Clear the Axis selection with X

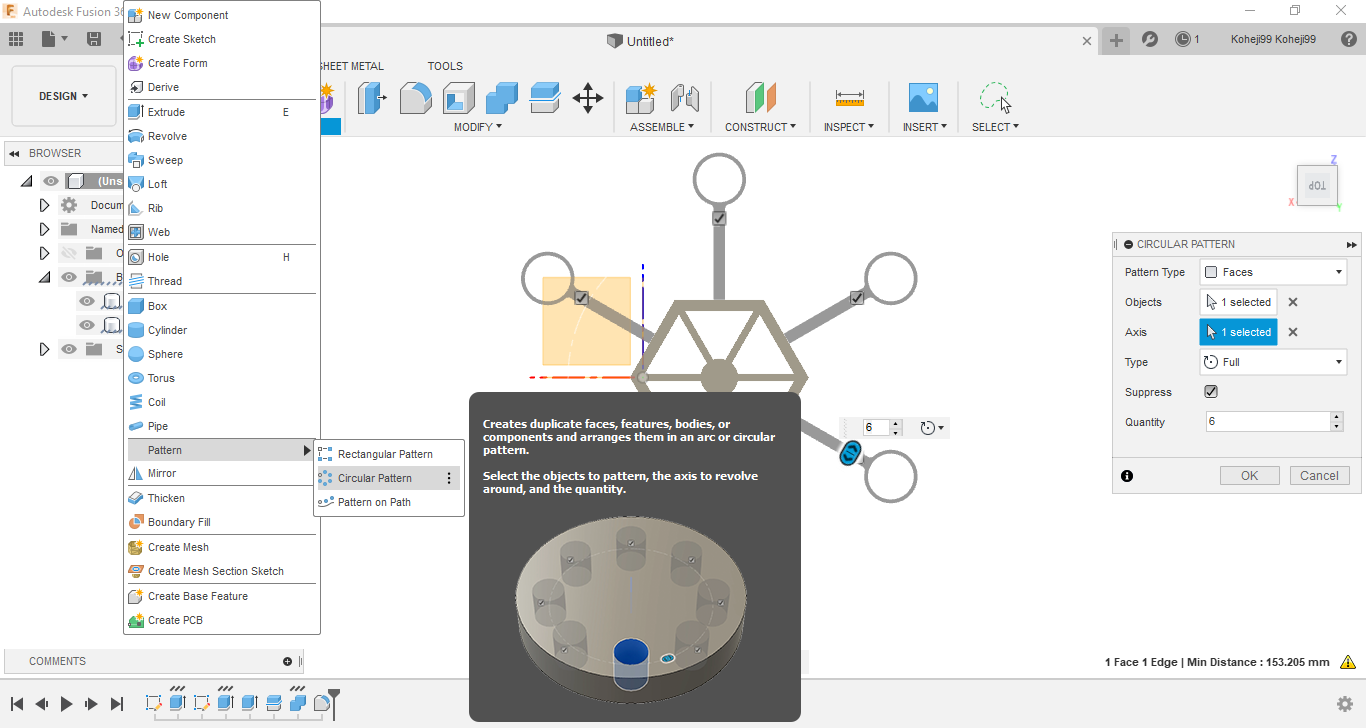(x=1293, y=332)
